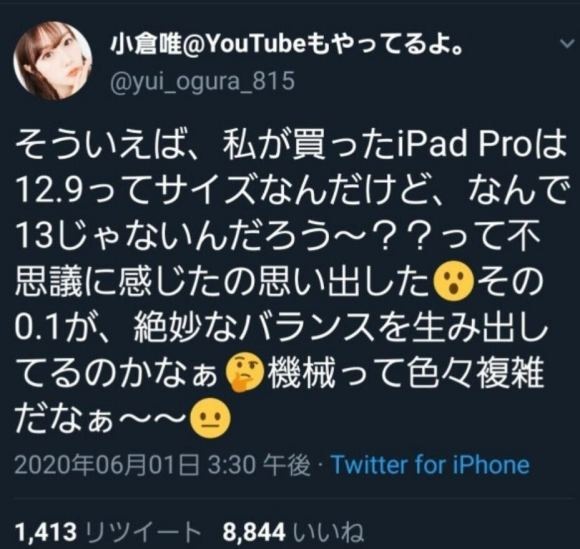
Task: Click the iPad Pro words in tweet
Action: (x=464, y=145)
